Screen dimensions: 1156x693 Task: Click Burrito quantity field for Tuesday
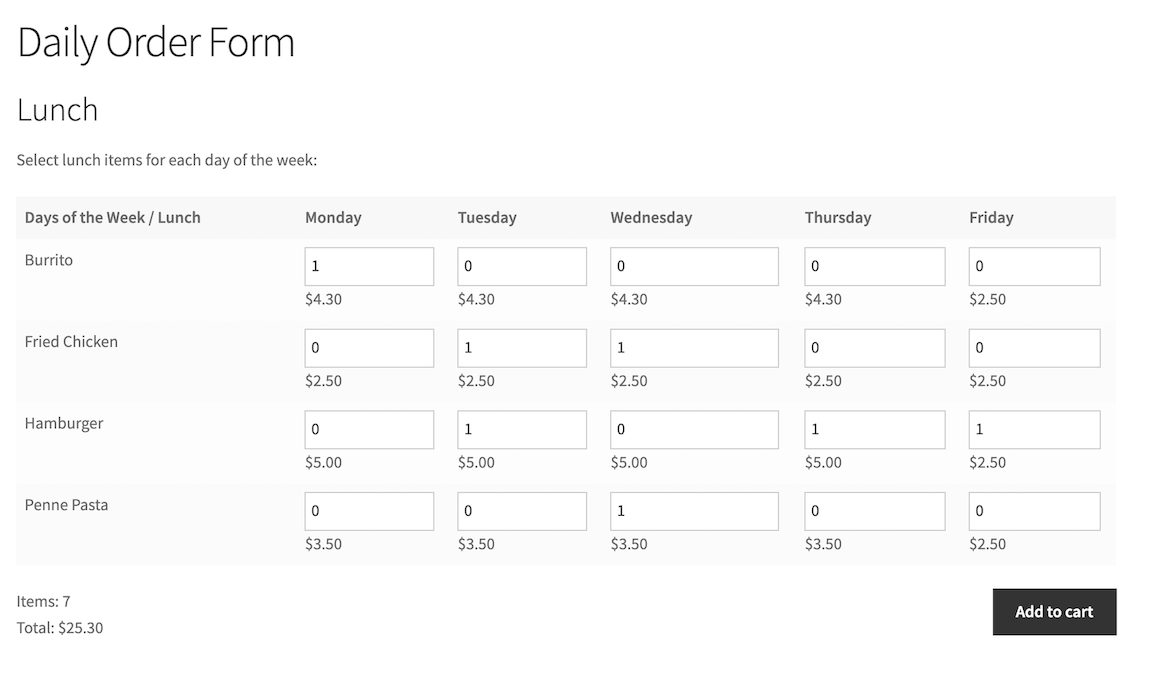pos(522,267)
